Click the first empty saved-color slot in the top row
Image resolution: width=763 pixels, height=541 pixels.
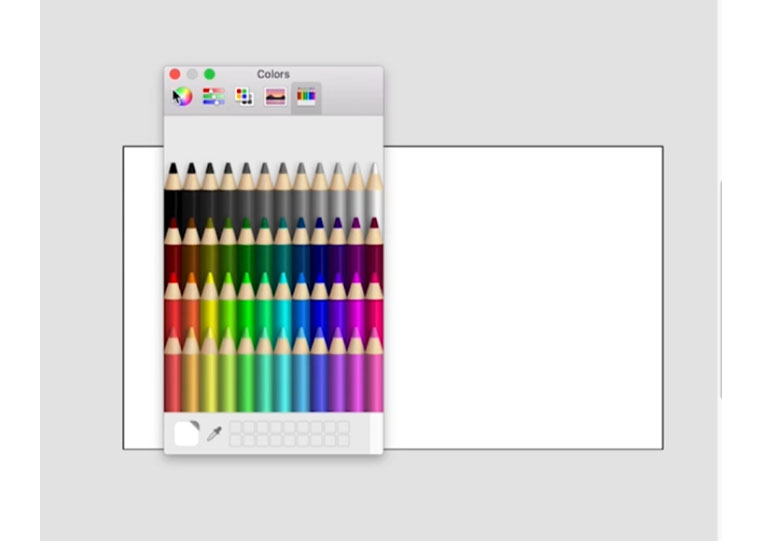click(x=236, y=427)
